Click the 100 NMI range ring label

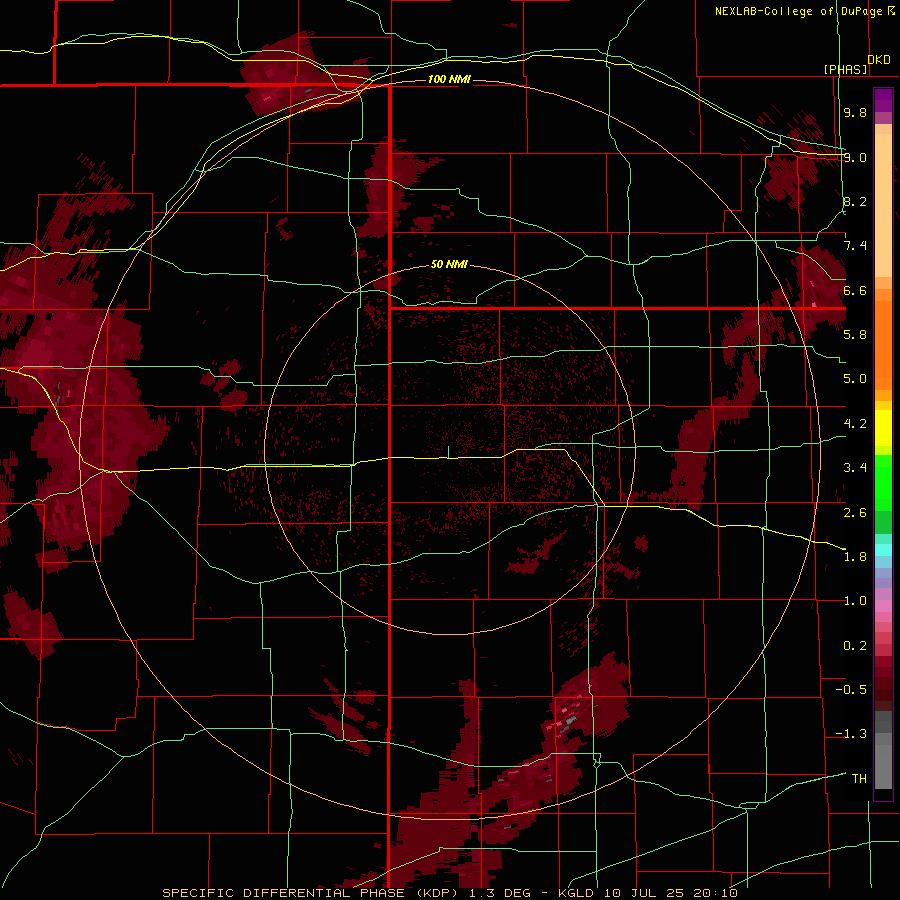tap(449, 79)
